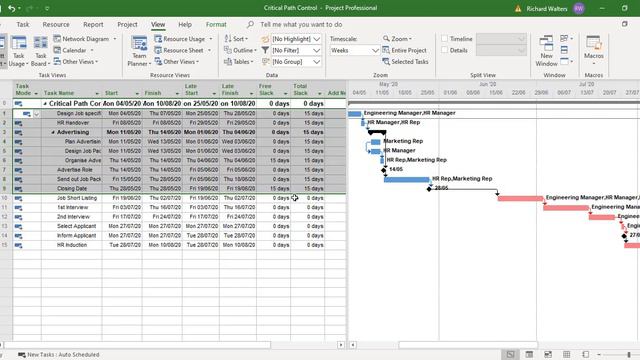This screenshot has width=640, height=360.
Task: Open the Task Usage view
Action: [x=19, y=52]
